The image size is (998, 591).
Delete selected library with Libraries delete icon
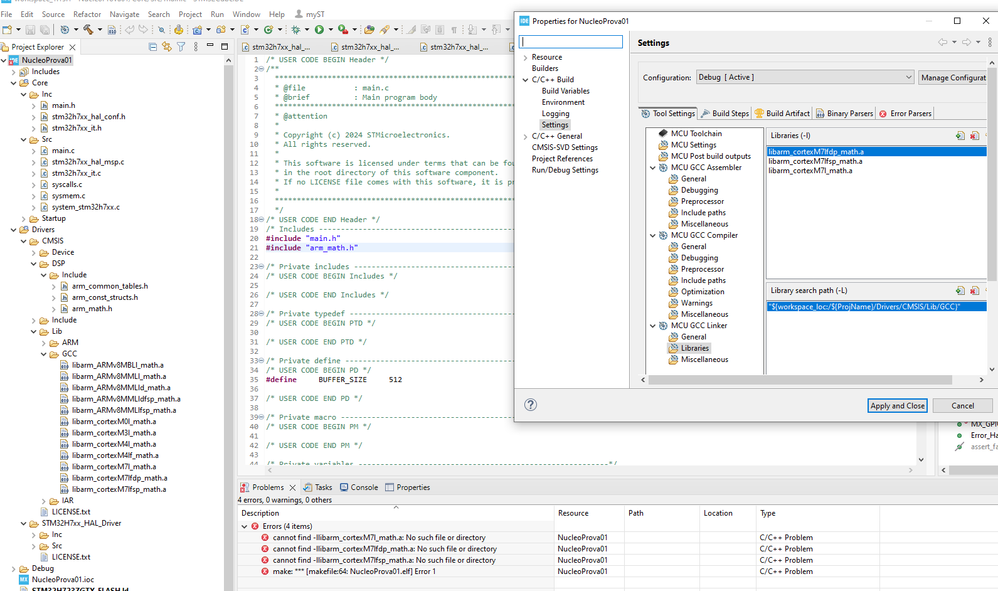974,135
